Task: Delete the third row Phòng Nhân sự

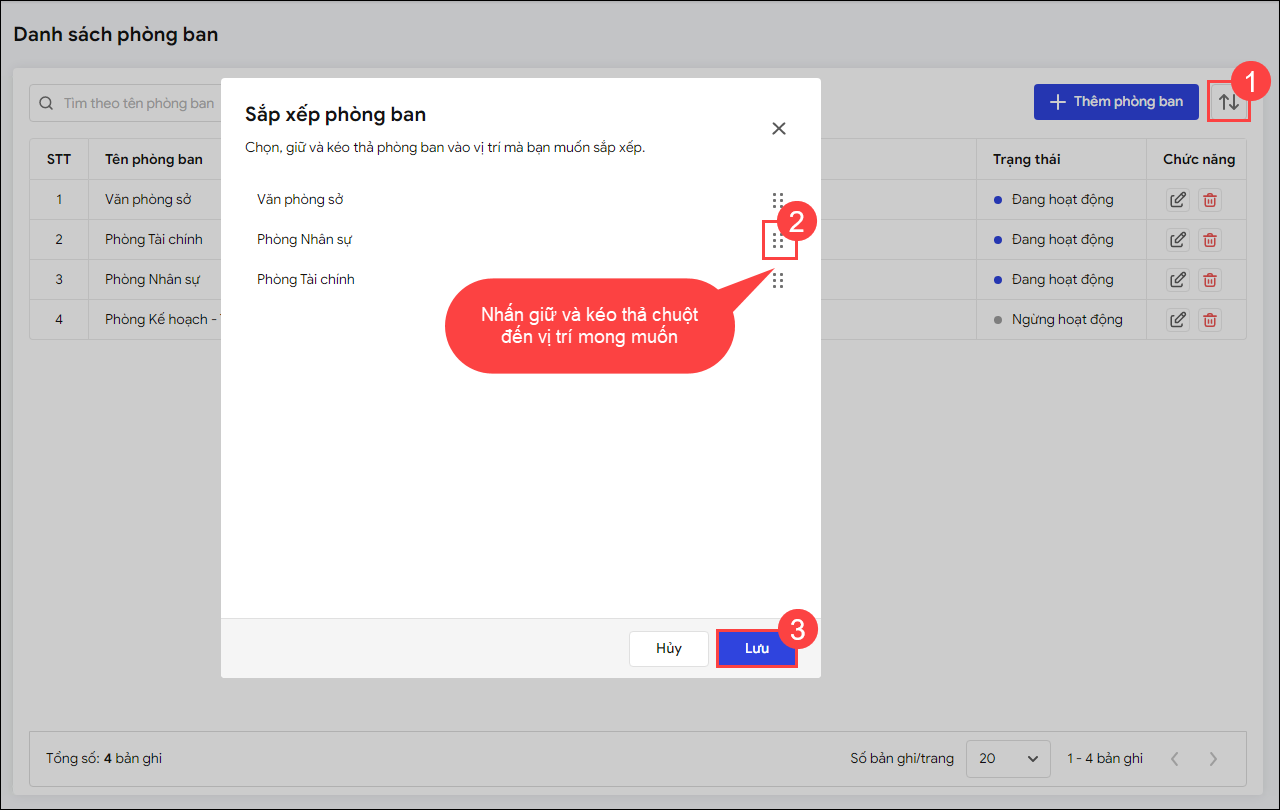Action: click(x=1210, y=280)
